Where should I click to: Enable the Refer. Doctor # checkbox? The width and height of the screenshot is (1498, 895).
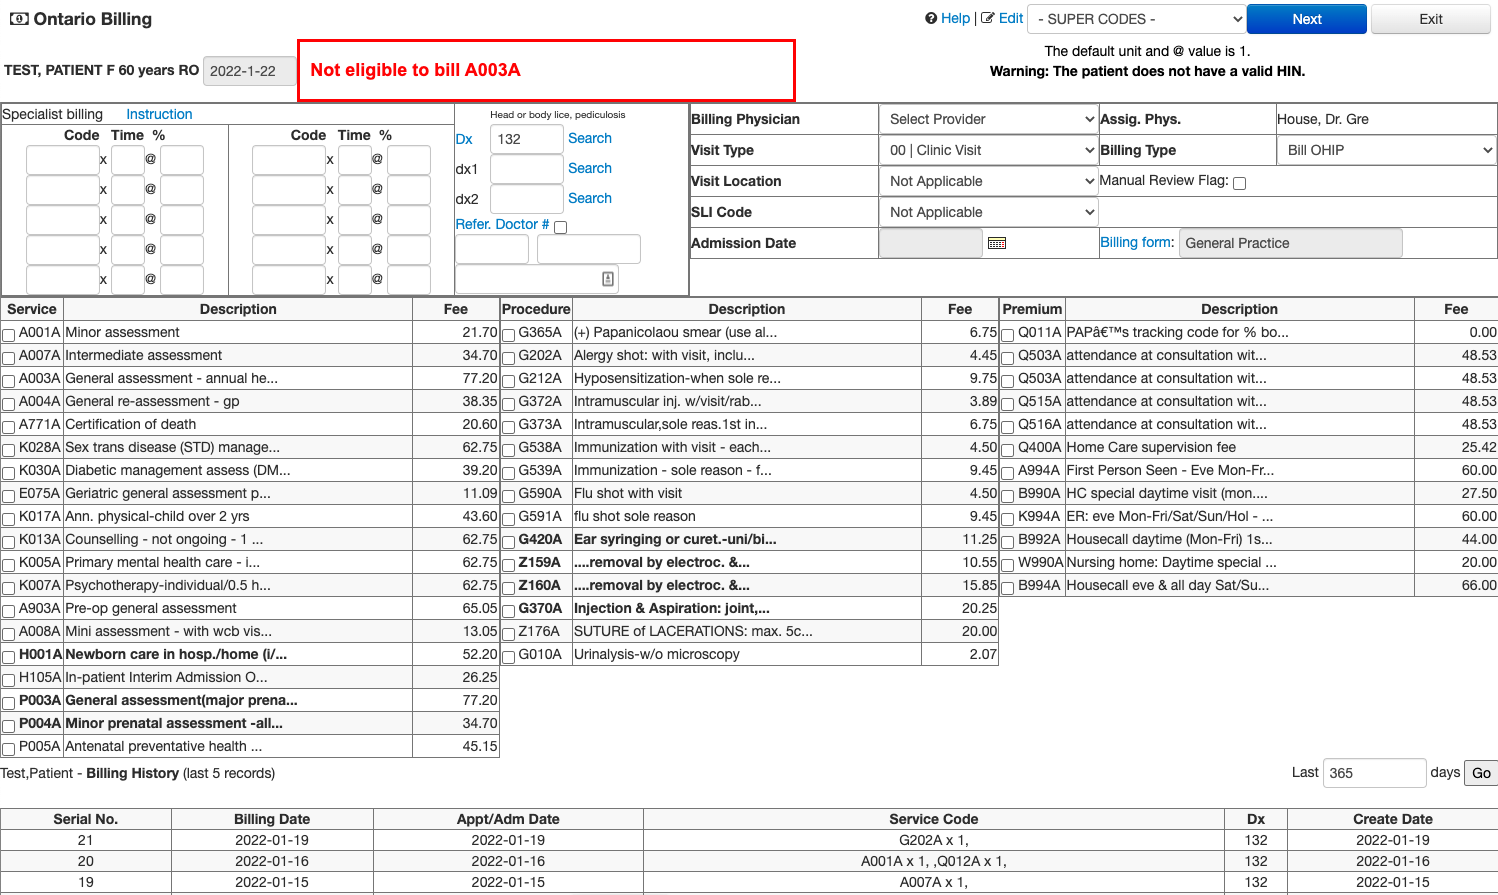pos(560,227)
